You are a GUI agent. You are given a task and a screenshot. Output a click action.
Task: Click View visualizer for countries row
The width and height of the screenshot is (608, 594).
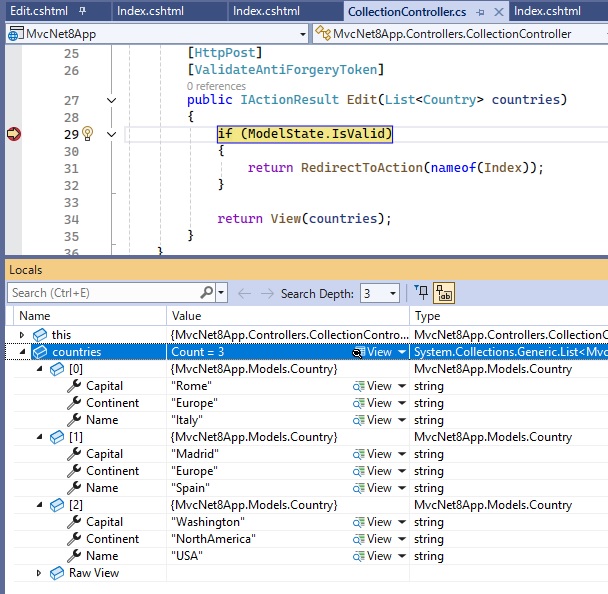[373, 352]
